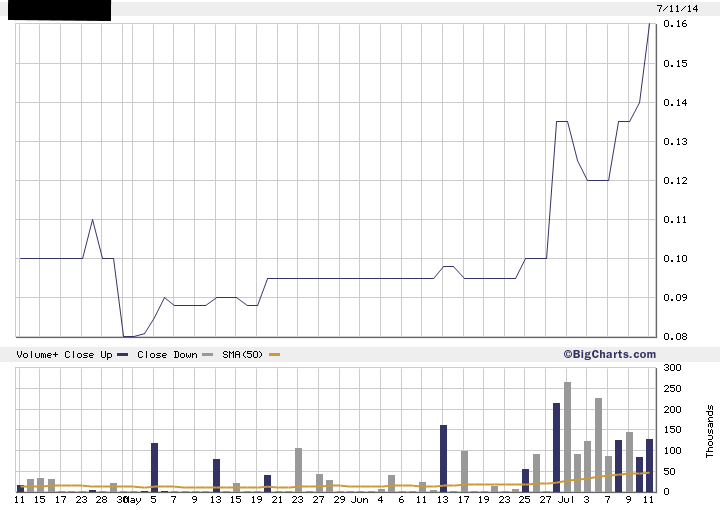
Task: Click the Volume+ legend text
Action: coord(37,355)
